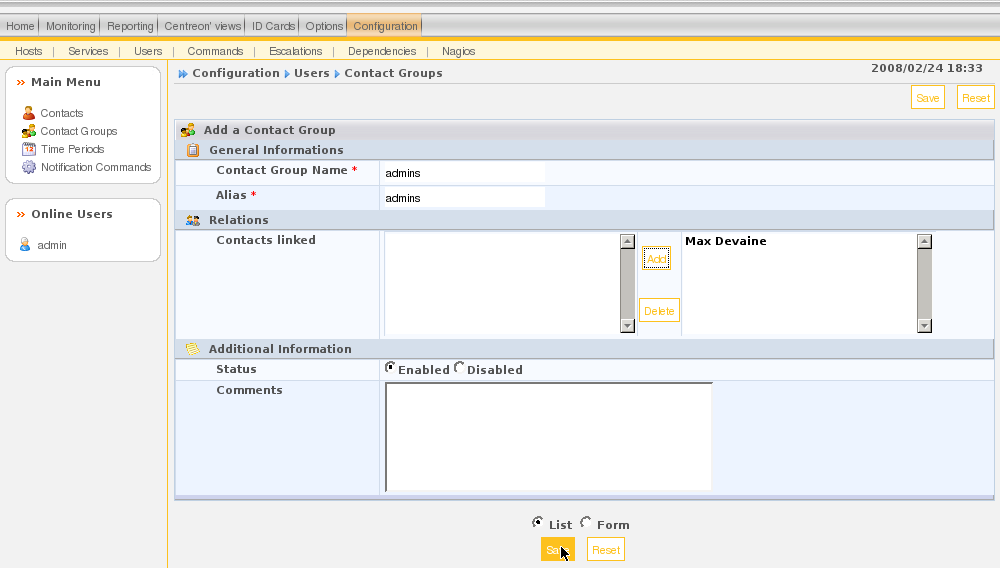
Task: Select the Disabled status radio button
Action: click(459, 368)
